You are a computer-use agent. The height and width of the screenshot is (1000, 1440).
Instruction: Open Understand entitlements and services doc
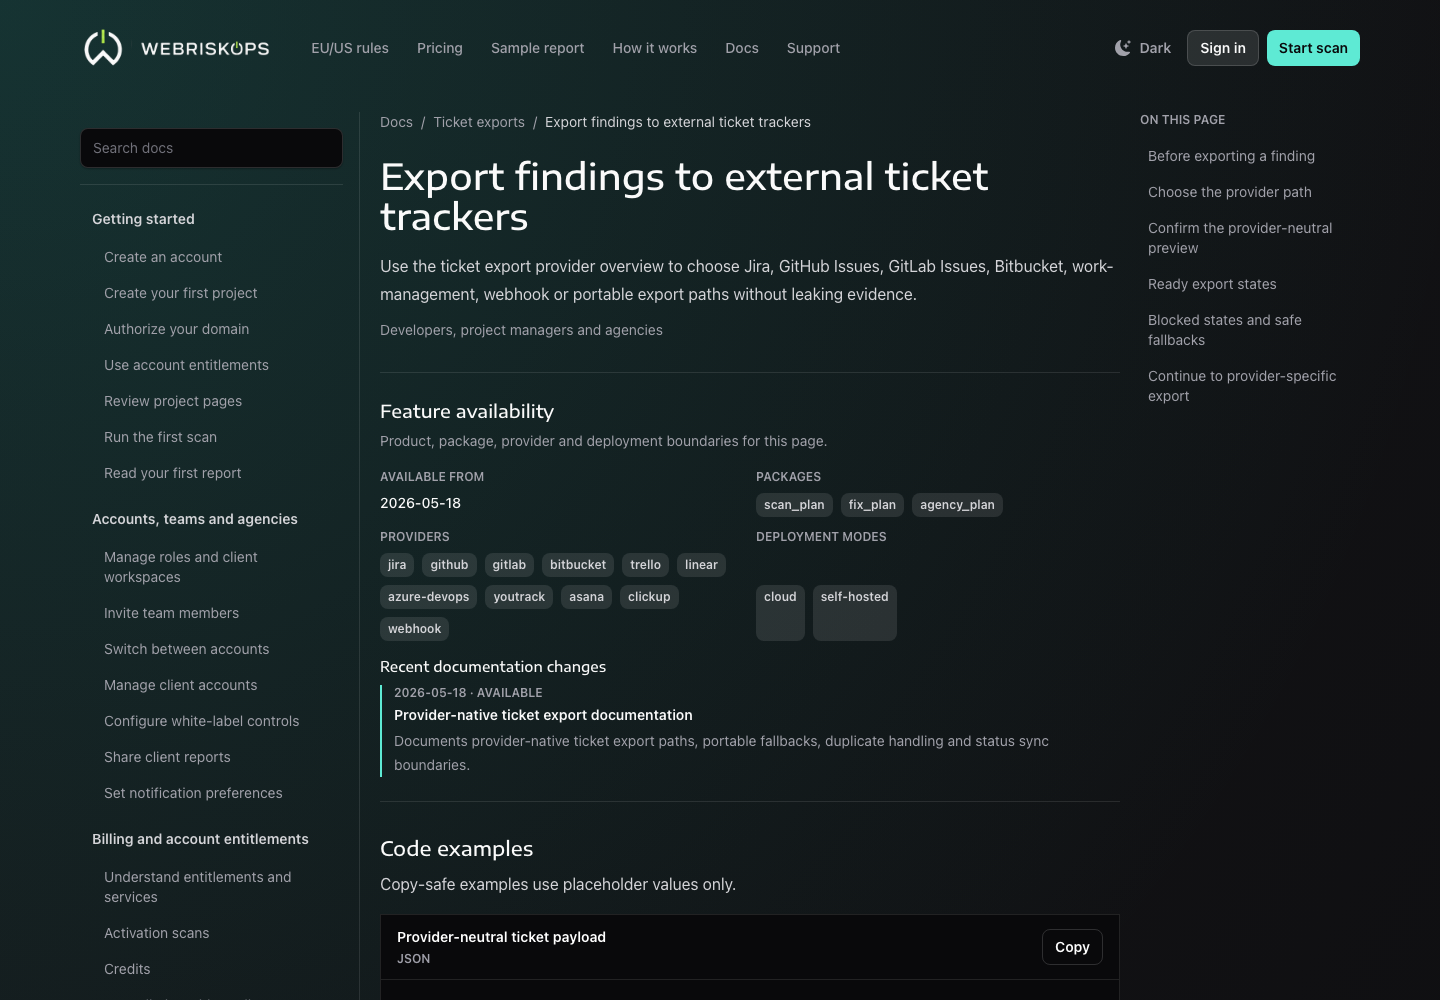198,887
